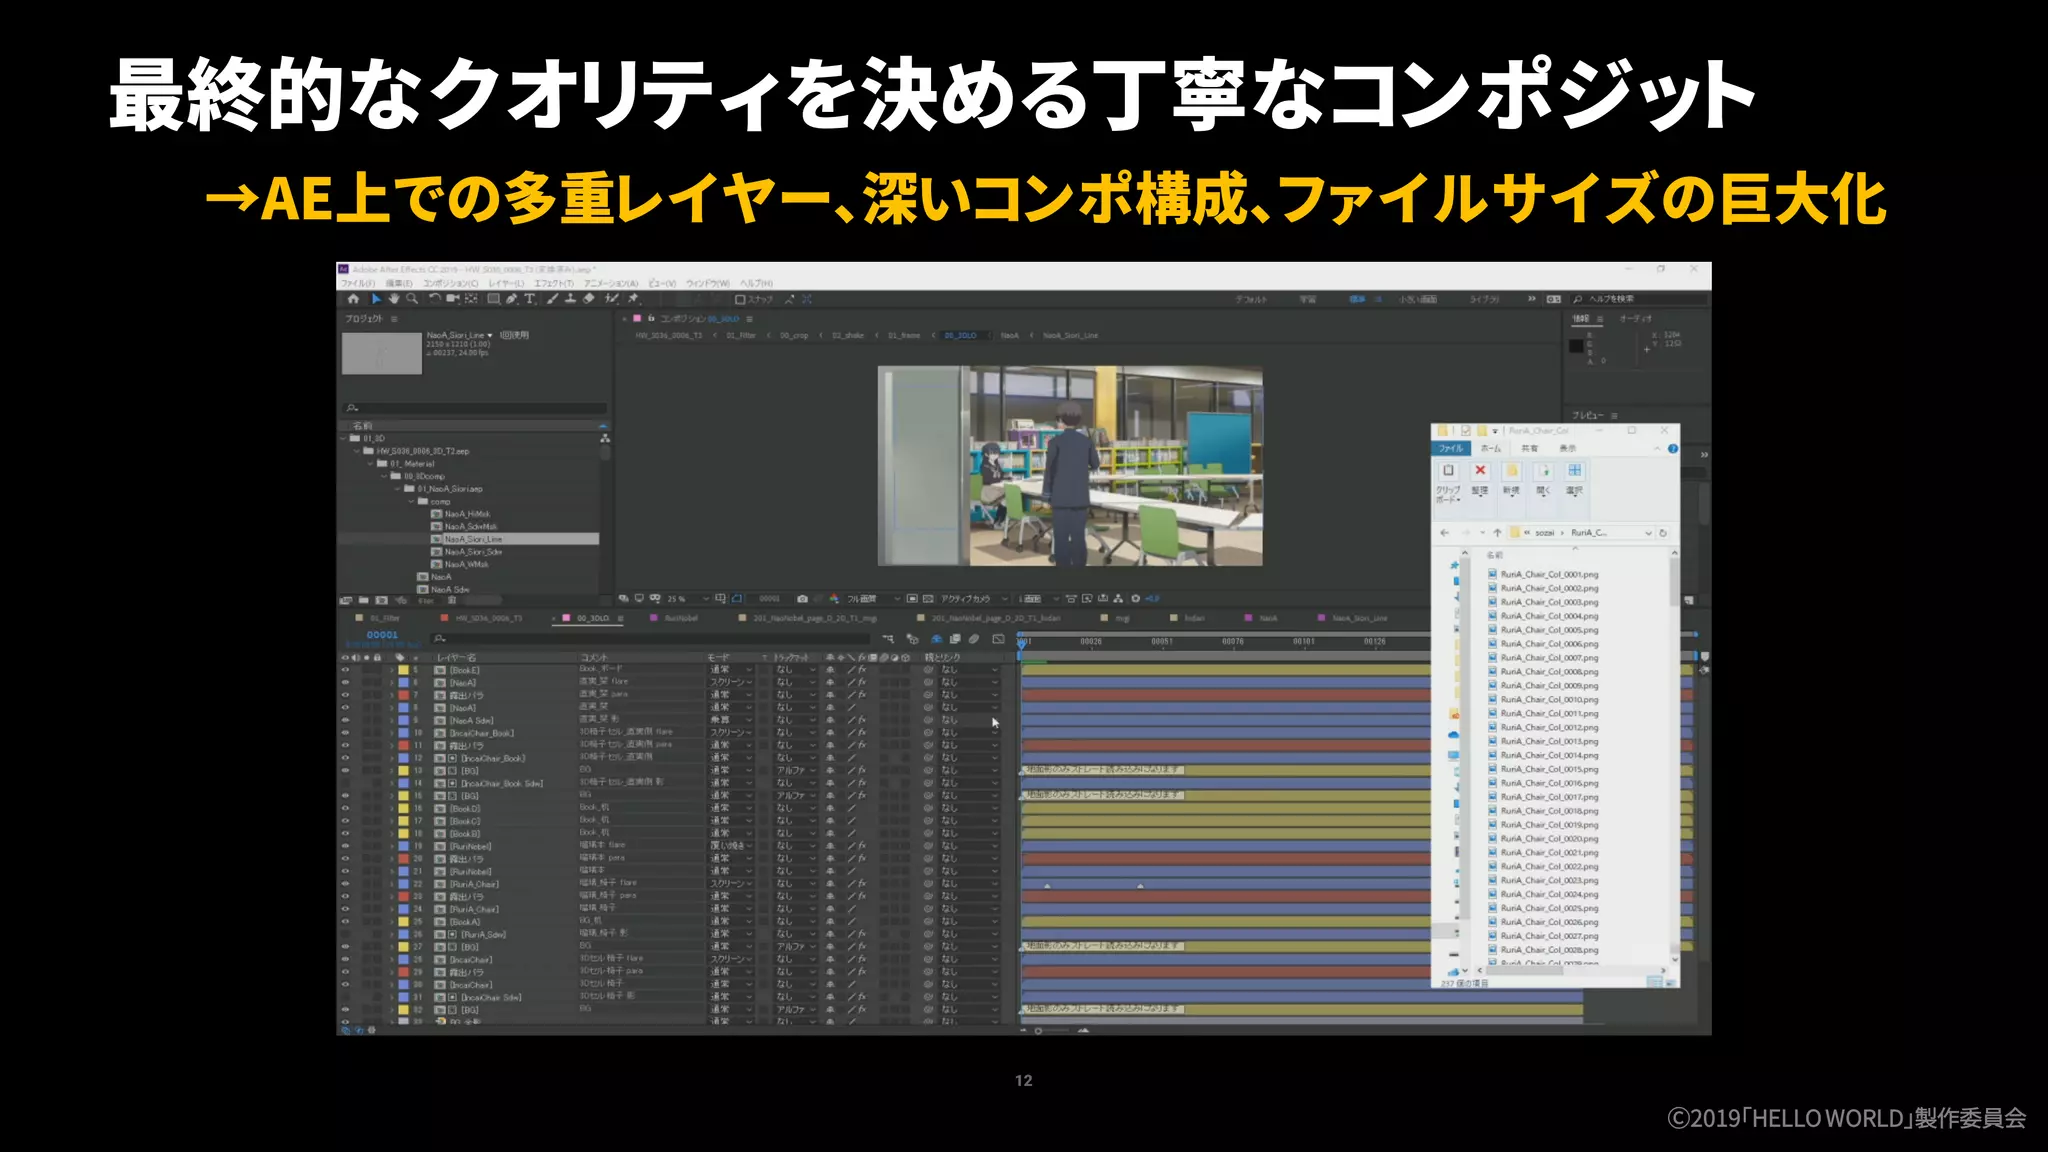2048x1152 pixels.
Task: Enable the スナップ snapping checkbox
Action: point(740,299)
